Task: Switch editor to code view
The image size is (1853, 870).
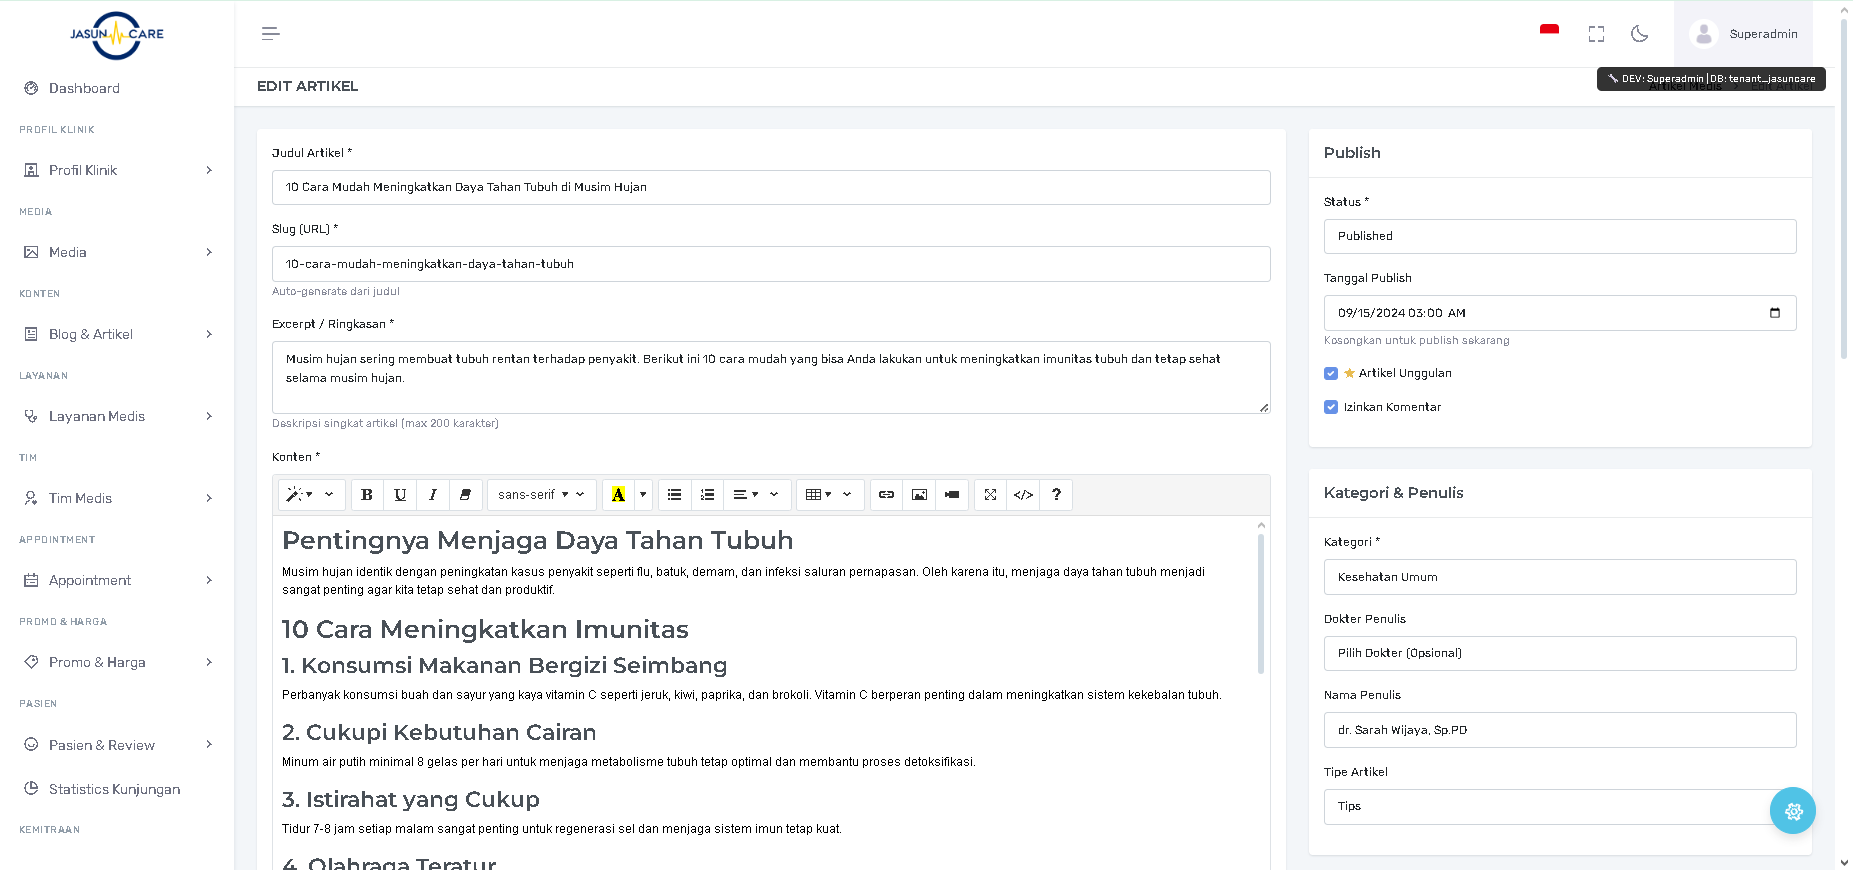Action: [x=1023, y=495]
